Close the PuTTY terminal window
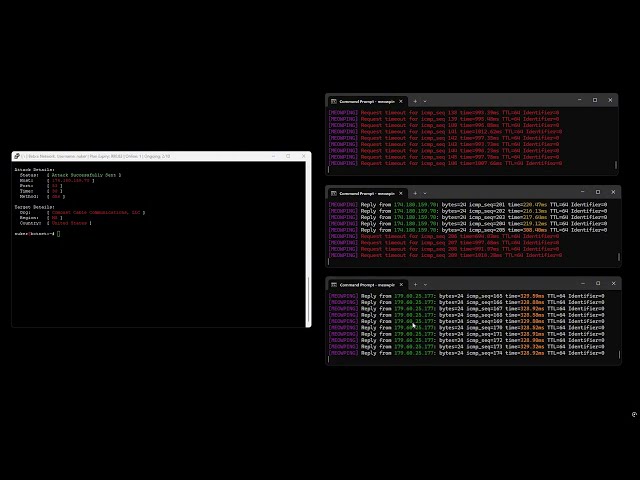640x480 pixels. pyautogui.click(x=304, y=156)
